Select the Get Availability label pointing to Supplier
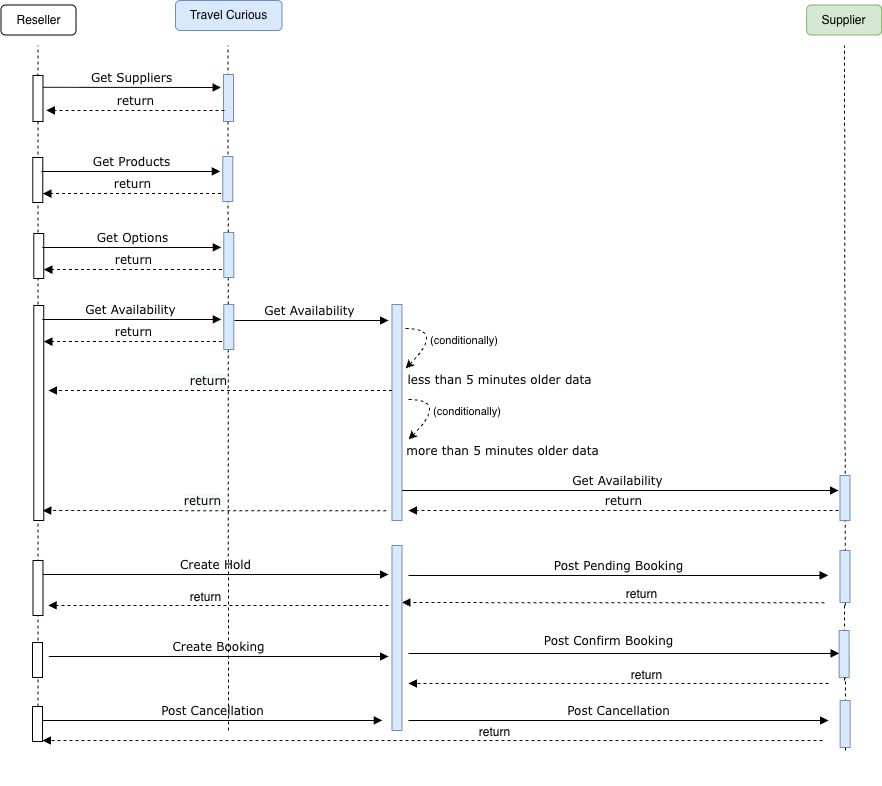 click(x=617, y=481)
